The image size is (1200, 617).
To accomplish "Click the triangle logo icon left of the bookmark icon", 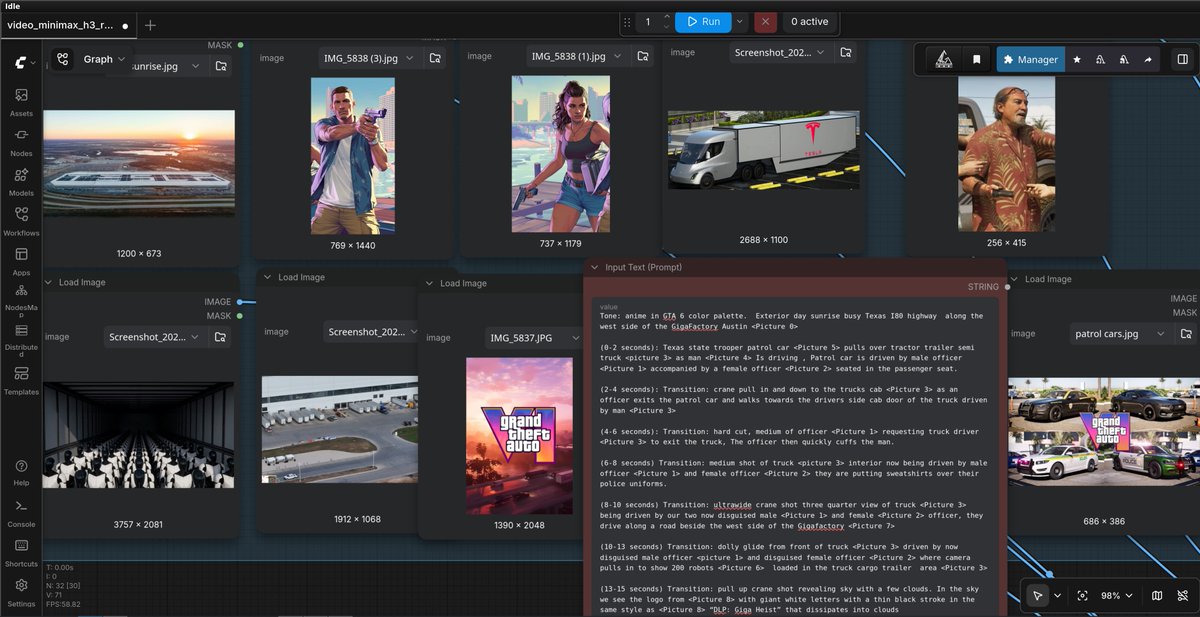I will (x=943, y=59).
